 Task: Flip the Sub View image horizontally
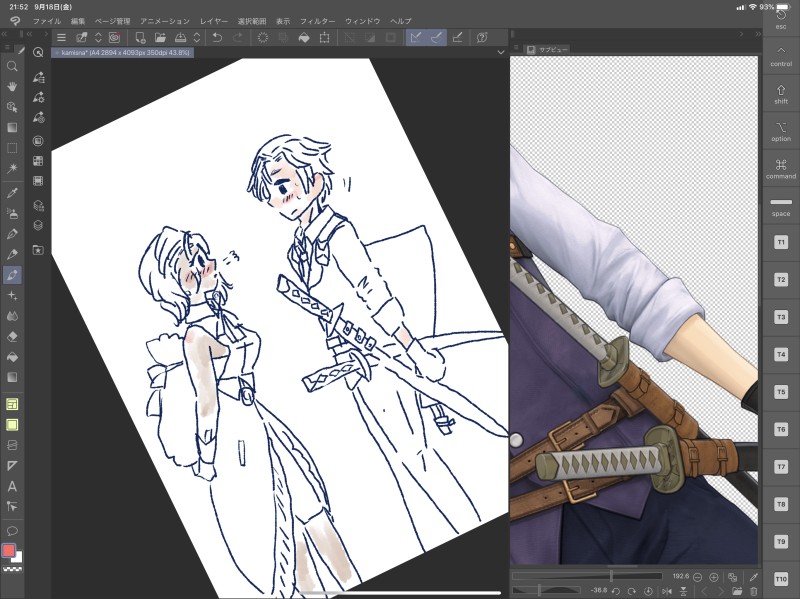click(x=667, y=591)
